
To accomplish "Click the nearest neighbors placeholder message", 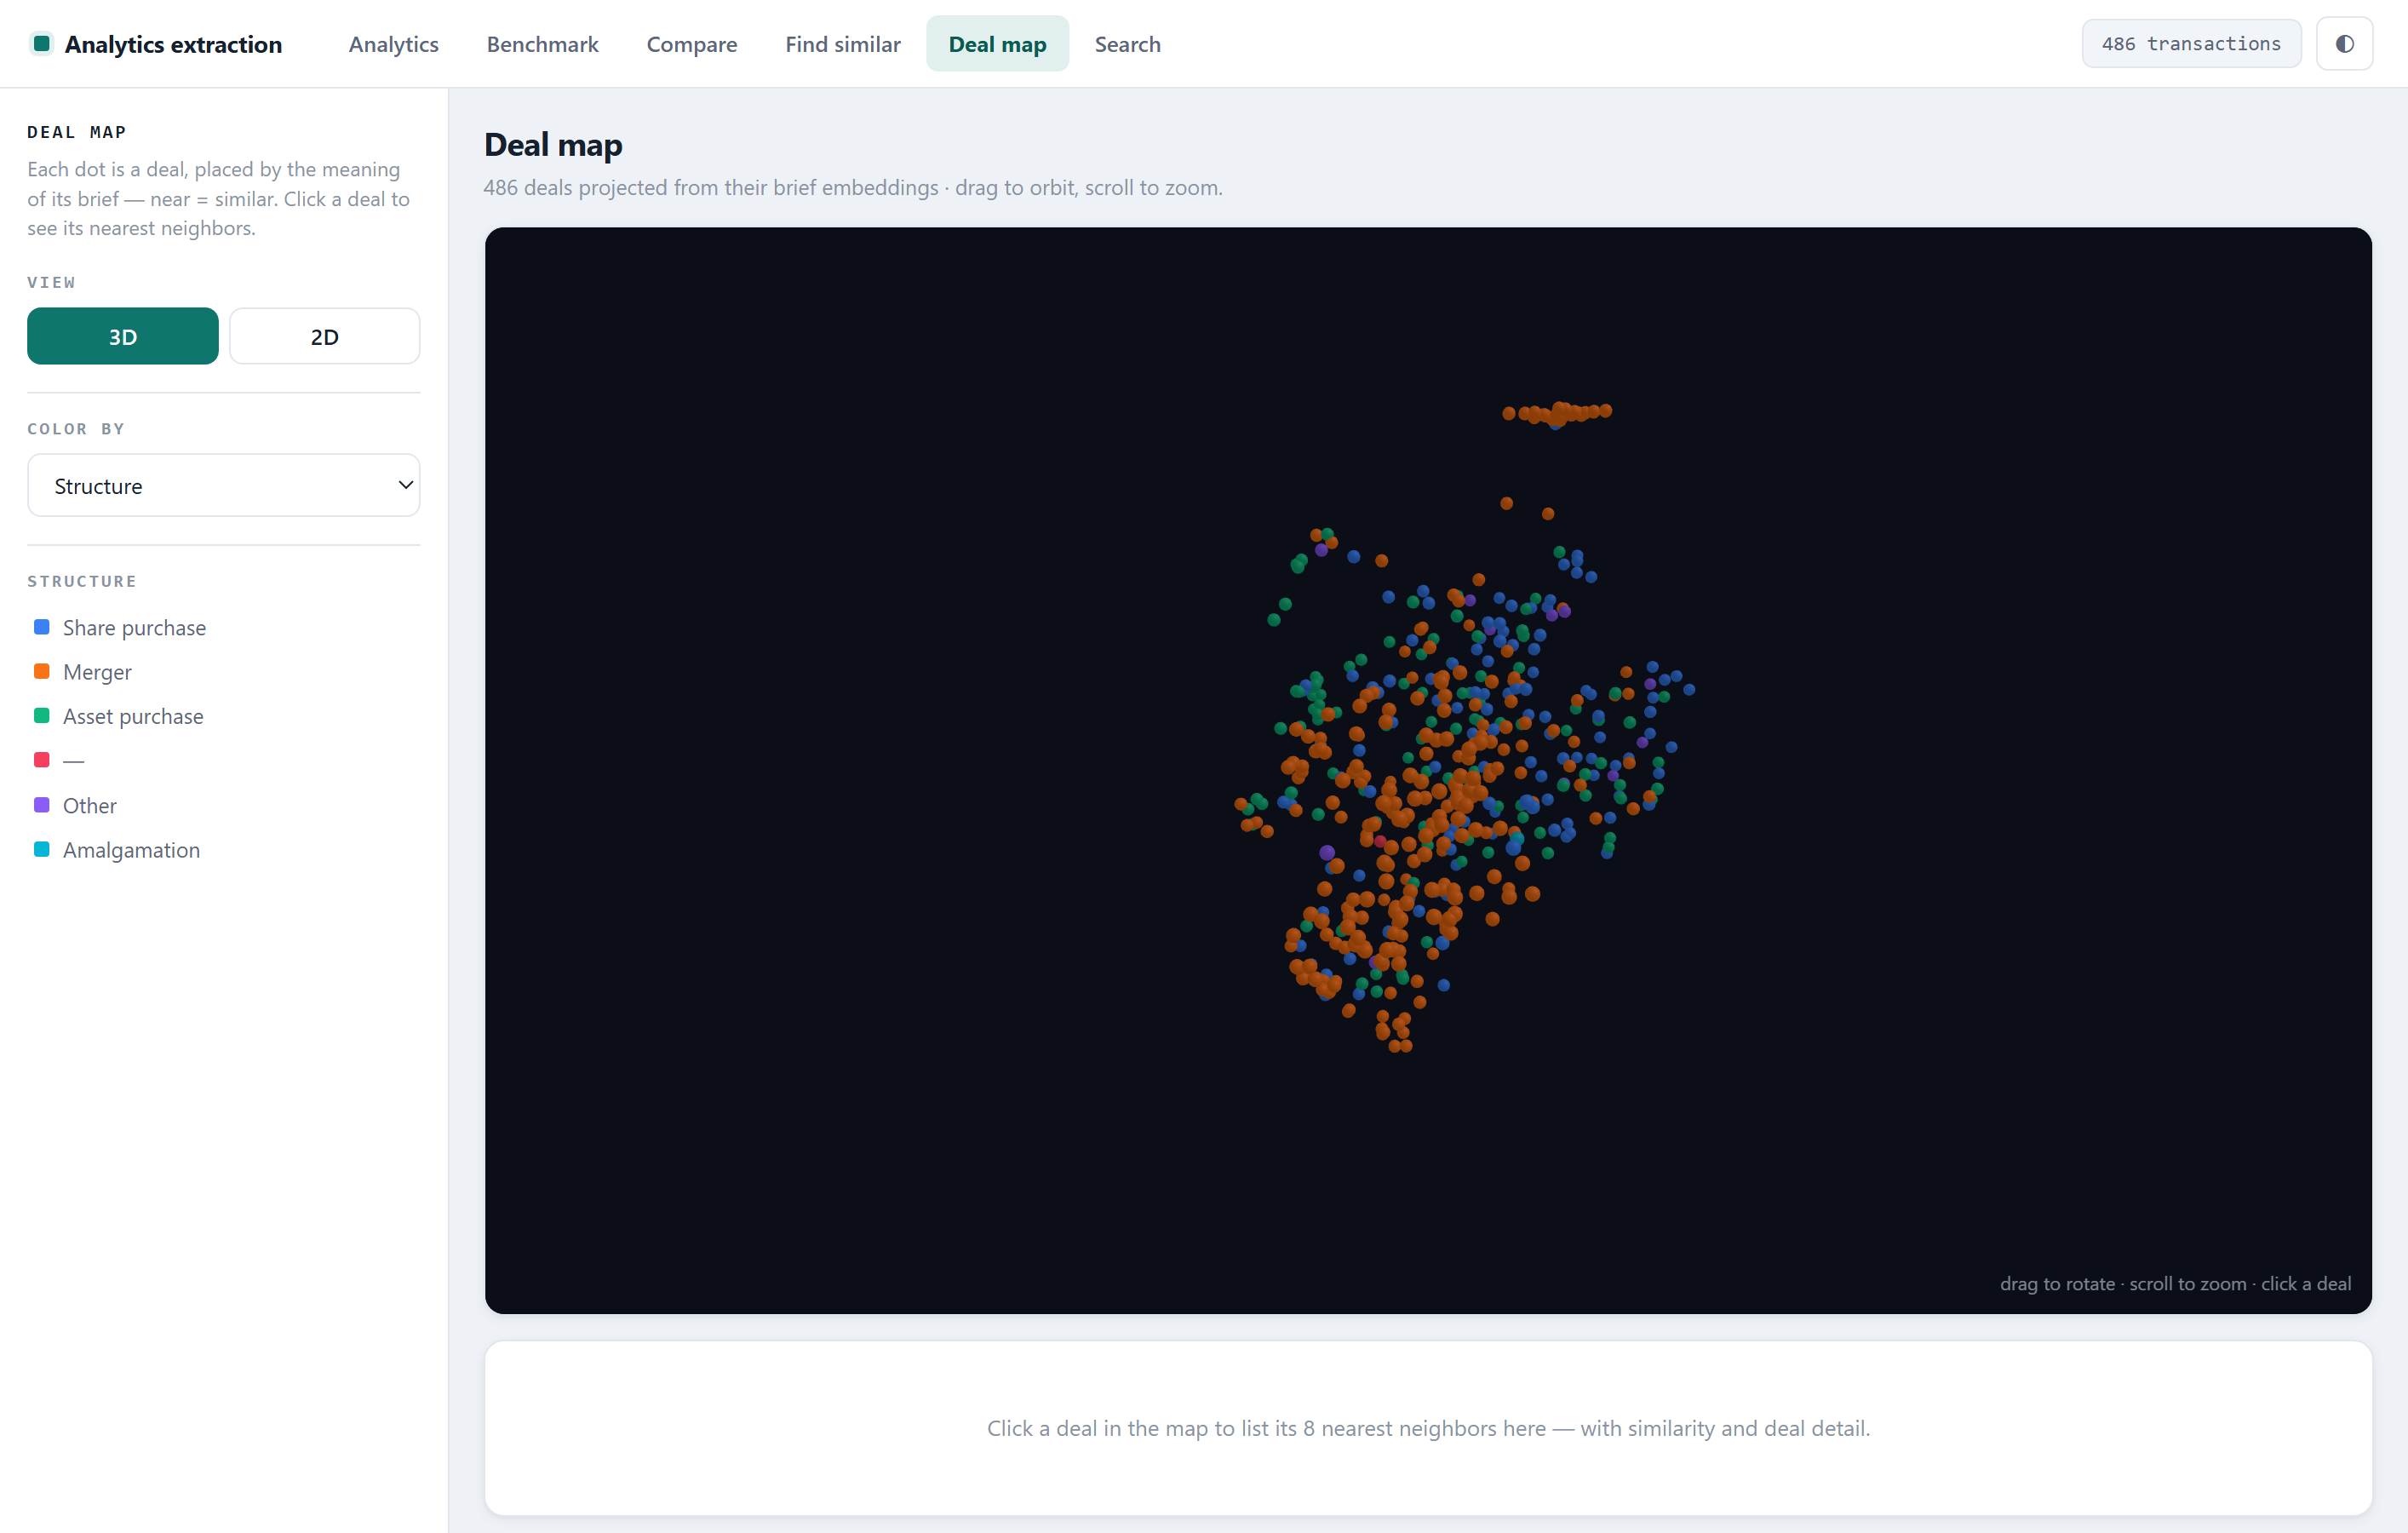I will [x=1428, y=1428].
